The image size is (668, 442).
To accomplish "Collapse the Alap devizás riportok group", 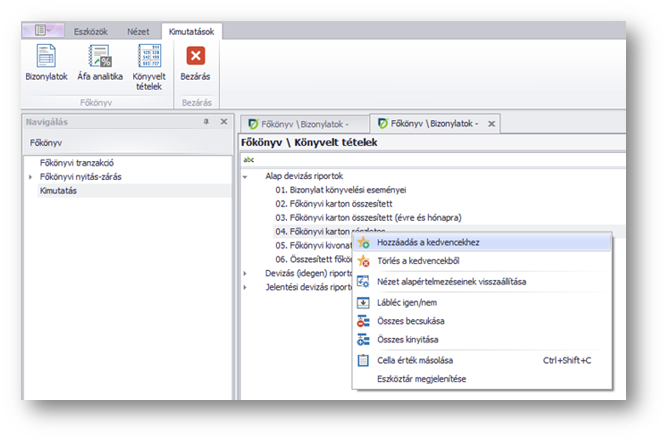I will (x=245, y=175).
